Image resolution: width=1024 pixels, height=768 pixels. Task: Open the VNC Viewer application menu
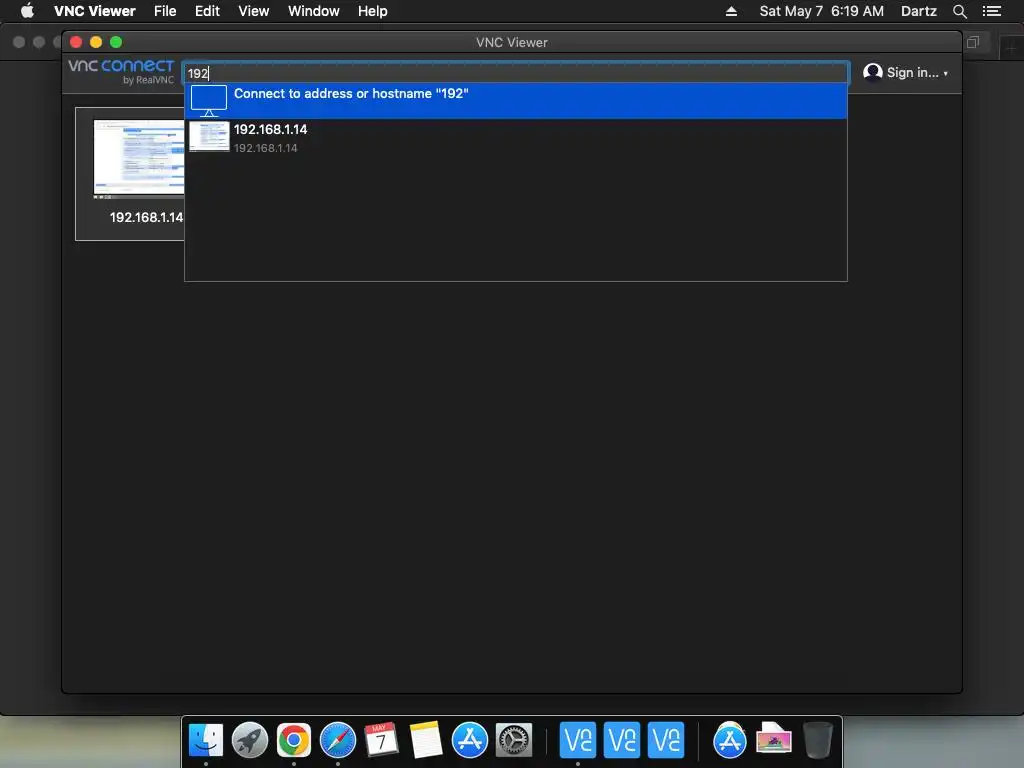(95, 11)
